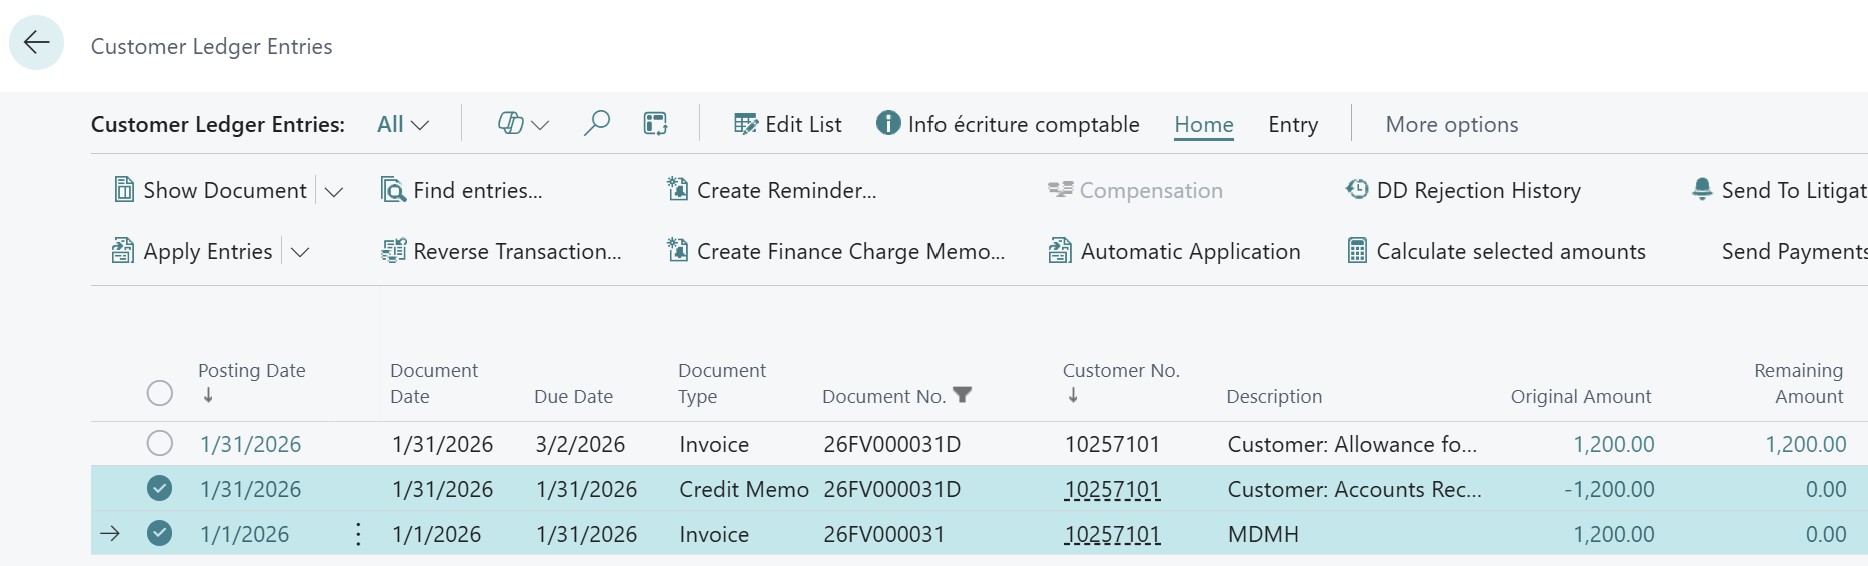The height and width of the screenshot is (566, 1868).
Task: Click Create Reminder action
Action: (x=772, y=190)
